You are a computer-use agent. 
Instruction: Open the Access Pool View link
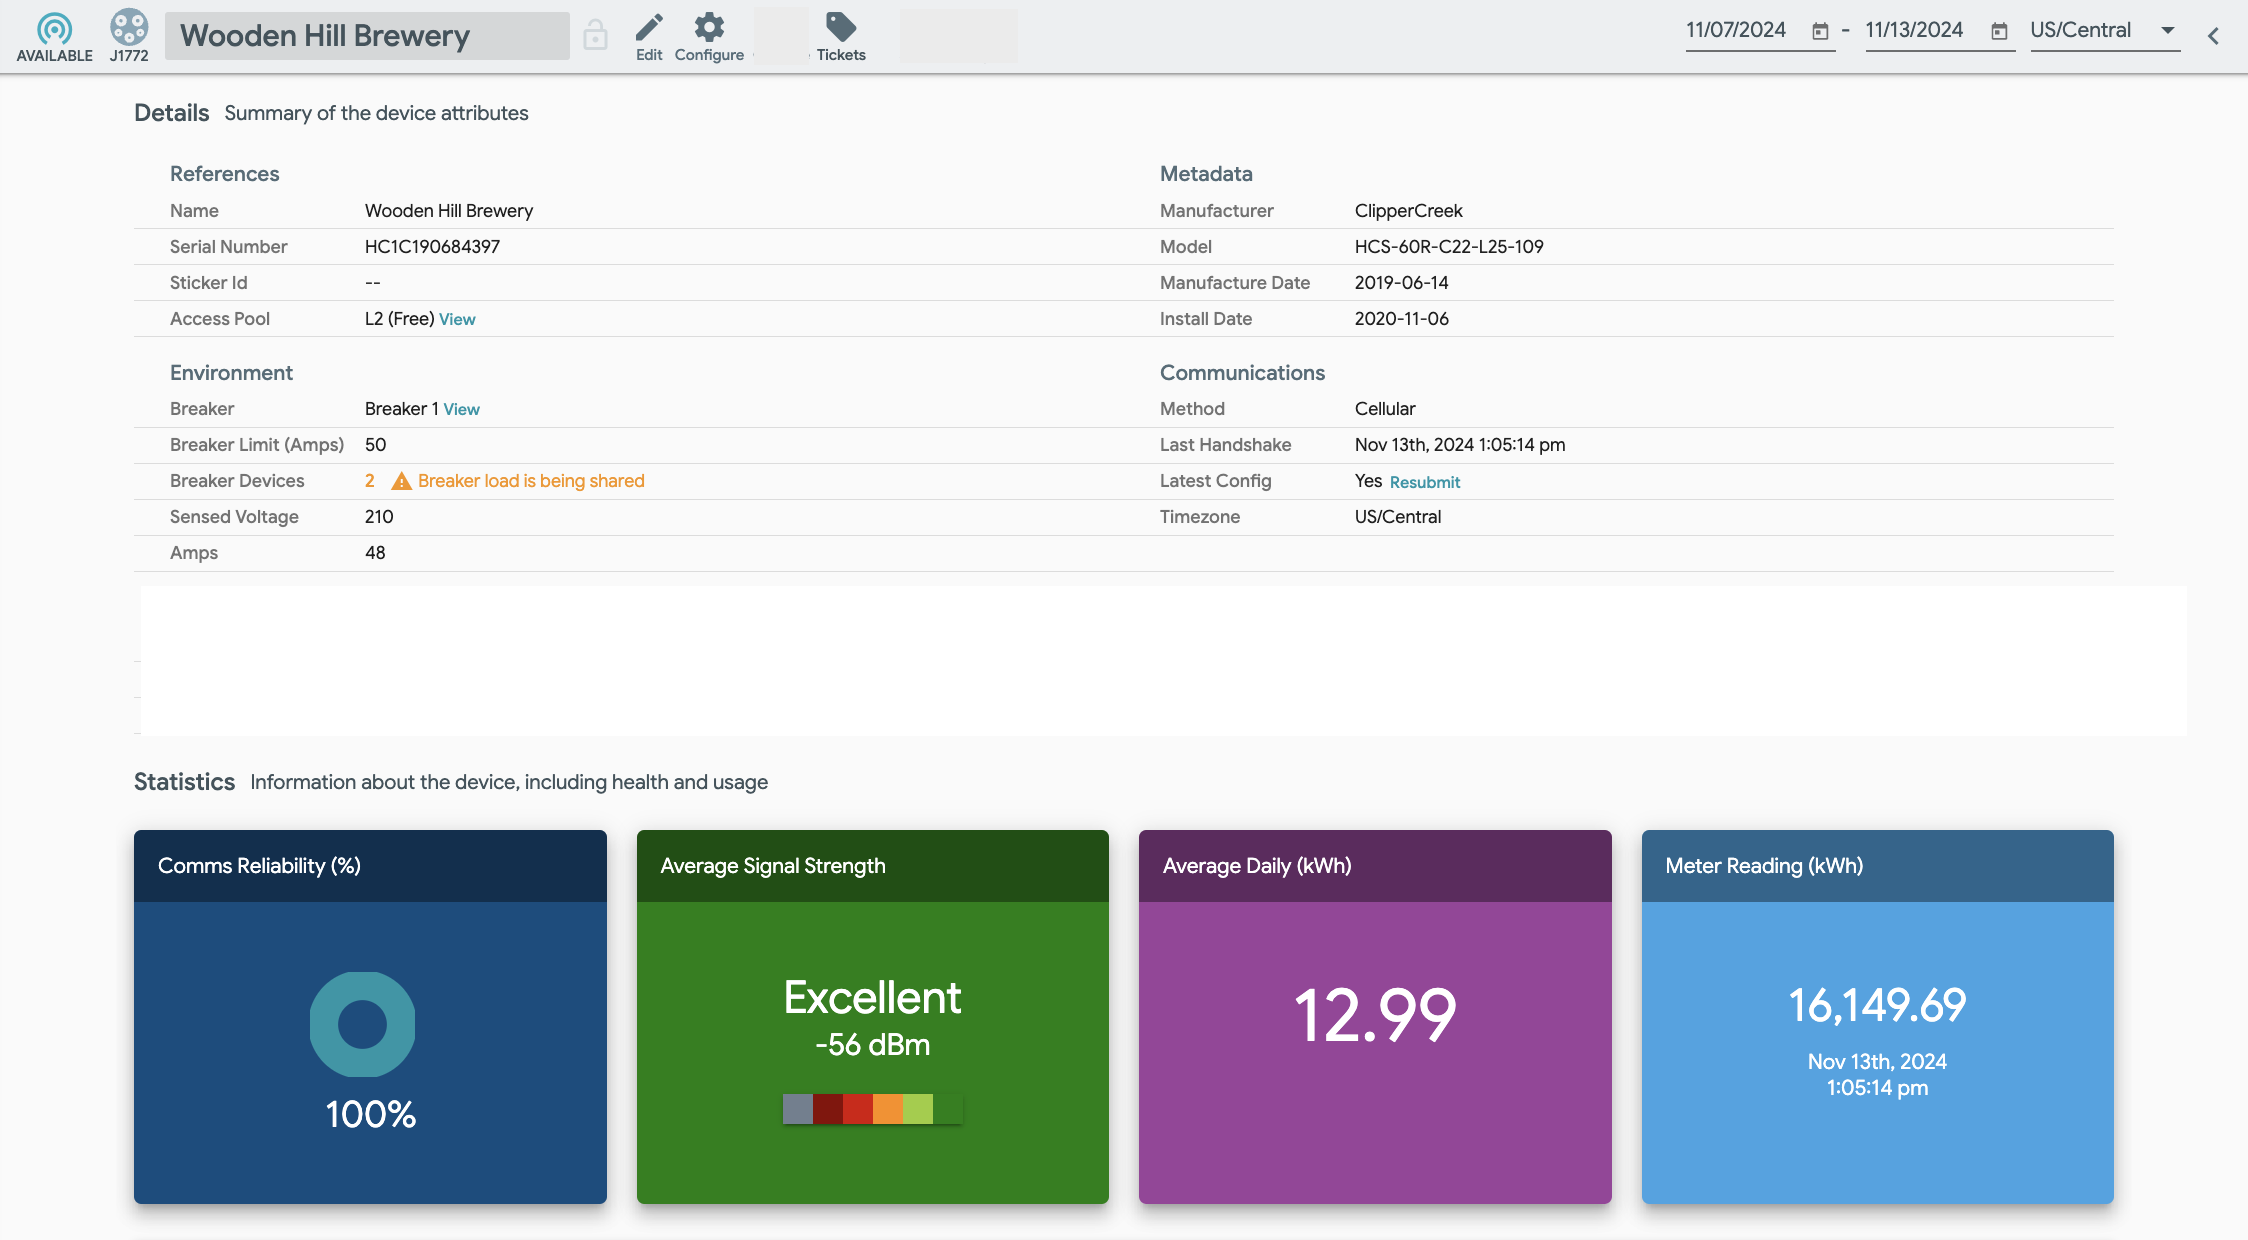[457, 319]
